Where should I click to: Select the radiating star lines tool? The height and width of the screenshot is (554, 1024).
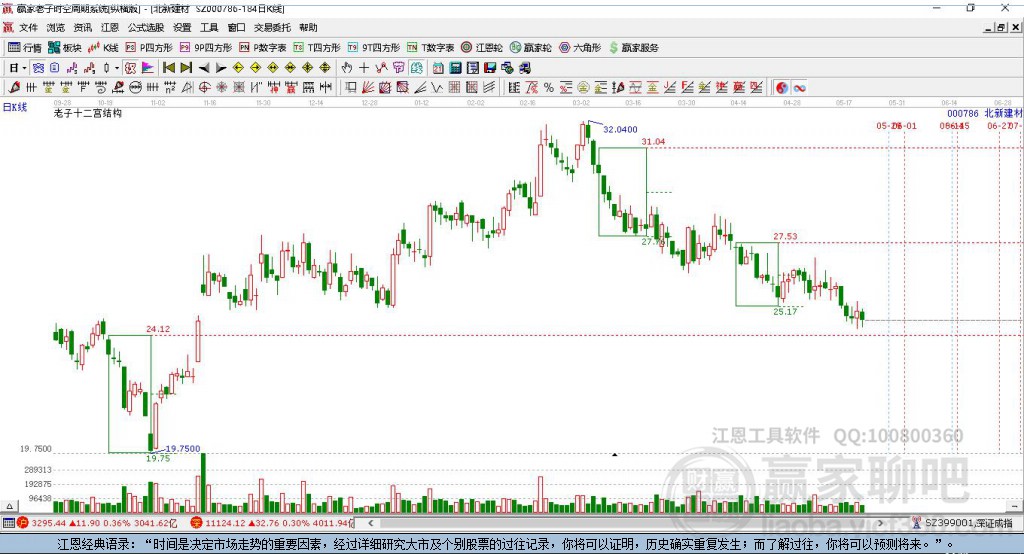(x=222, y=88)
